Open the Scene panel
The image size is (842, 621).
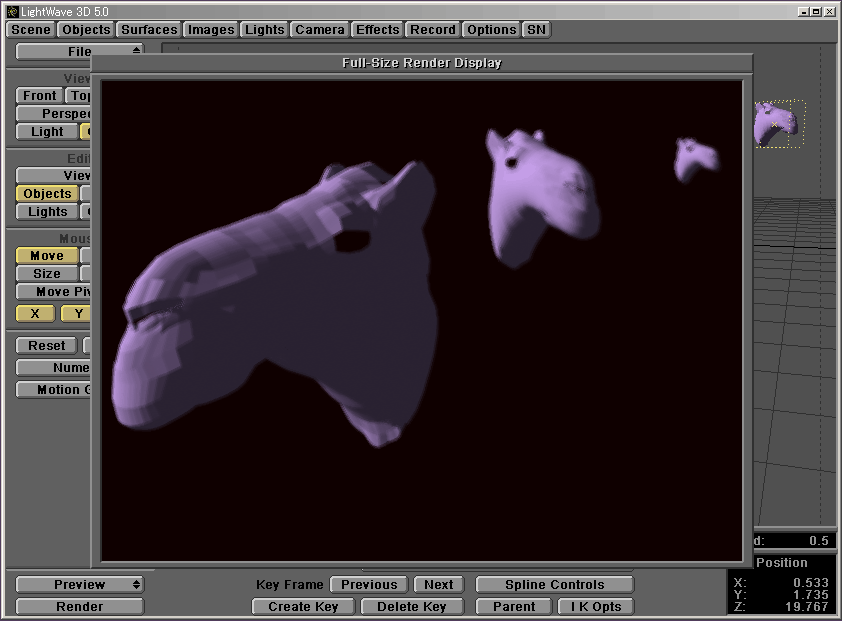[30, 30]
